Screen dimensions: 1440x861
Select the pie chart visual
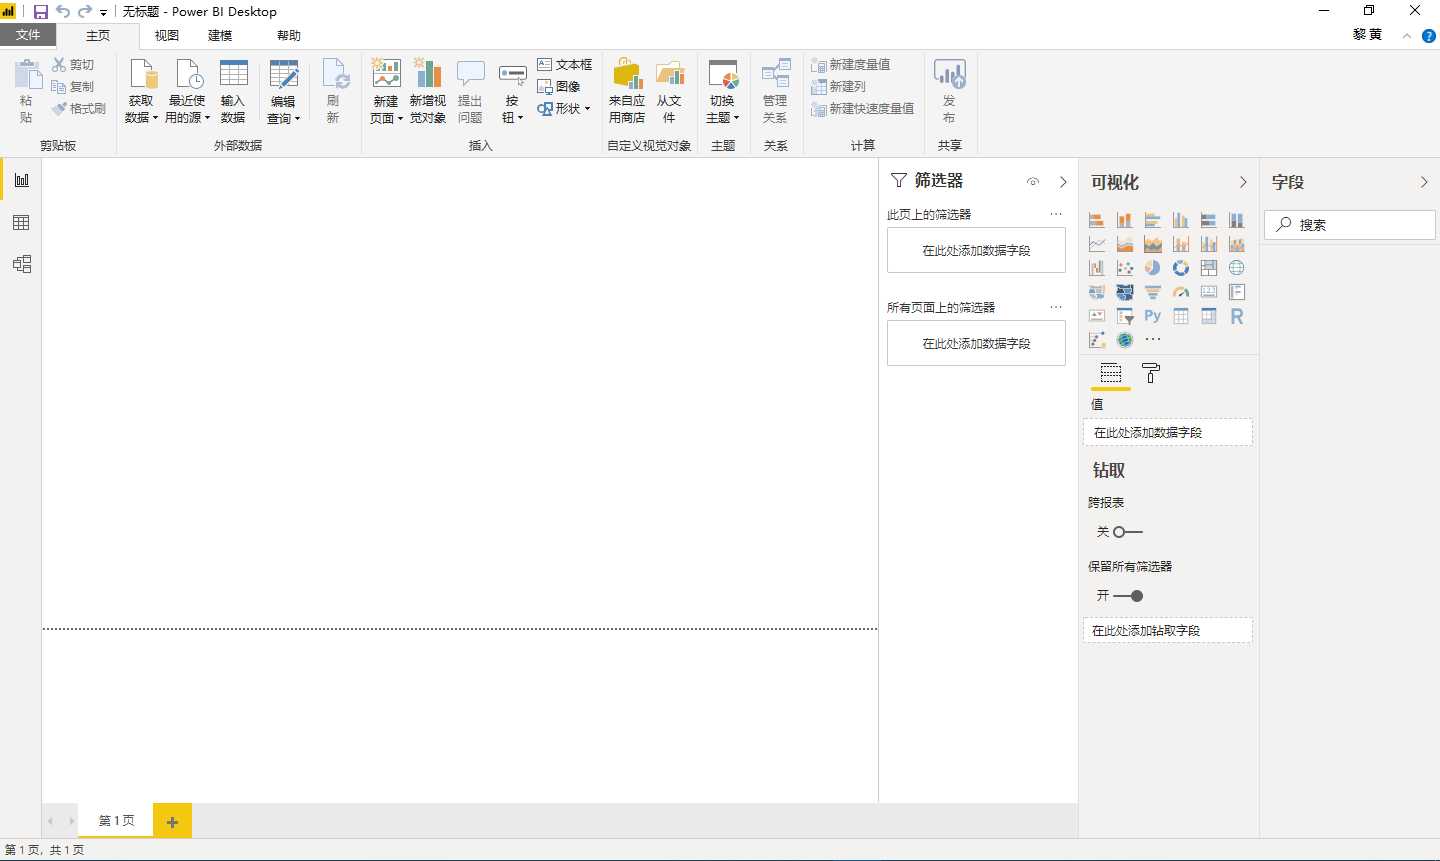click(1153, 268)
